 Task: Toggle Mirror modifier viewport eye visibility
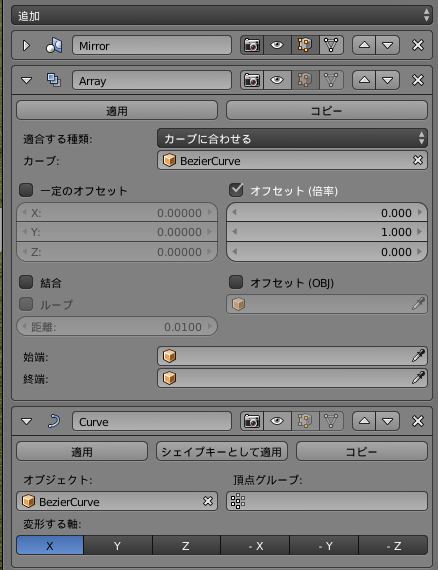coord(277,45)
